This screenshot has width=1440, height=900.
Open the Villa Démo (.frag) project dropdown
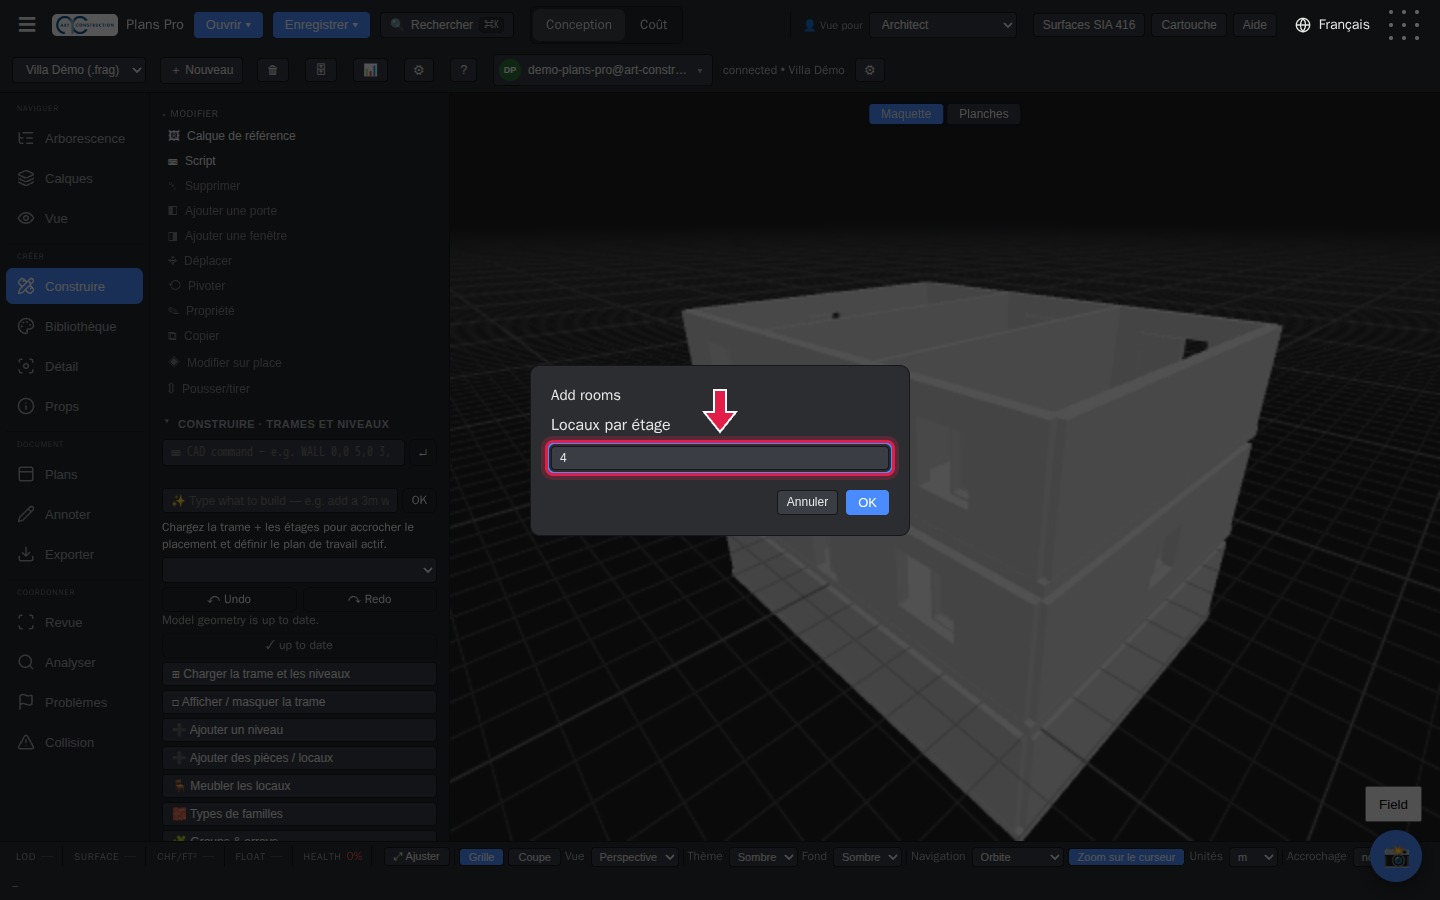click(x=79, y=71)
